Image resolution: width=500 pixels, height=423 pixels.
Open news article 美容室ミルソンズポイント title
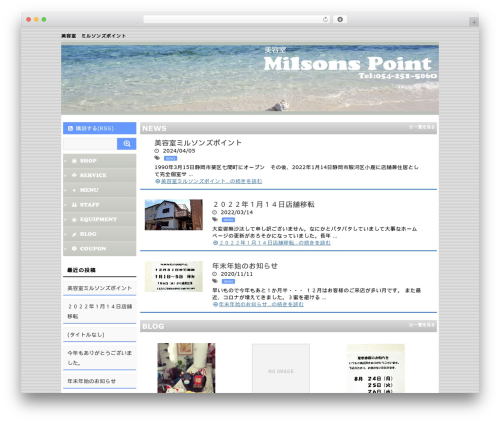[198, 143]
